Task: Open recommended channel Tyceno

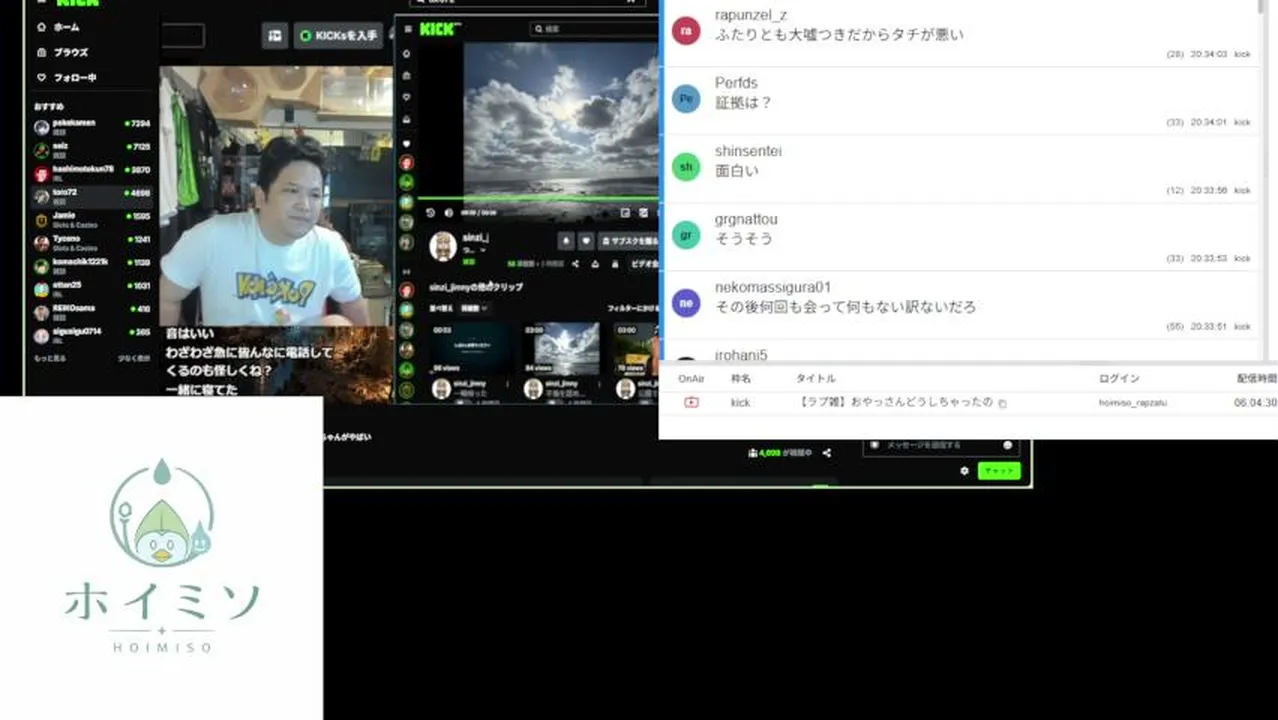Action: click(x=91, y=241)
